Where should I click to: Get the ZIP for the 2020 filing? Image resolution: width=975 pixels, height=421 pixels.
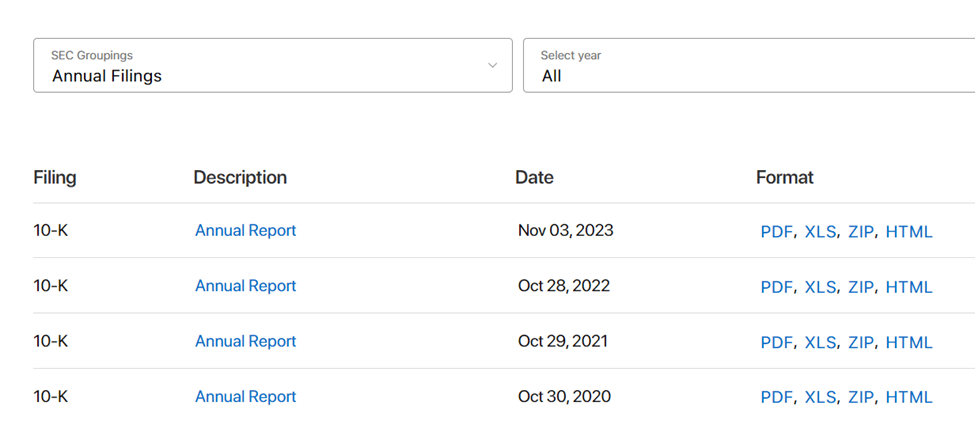click(860, 398)
